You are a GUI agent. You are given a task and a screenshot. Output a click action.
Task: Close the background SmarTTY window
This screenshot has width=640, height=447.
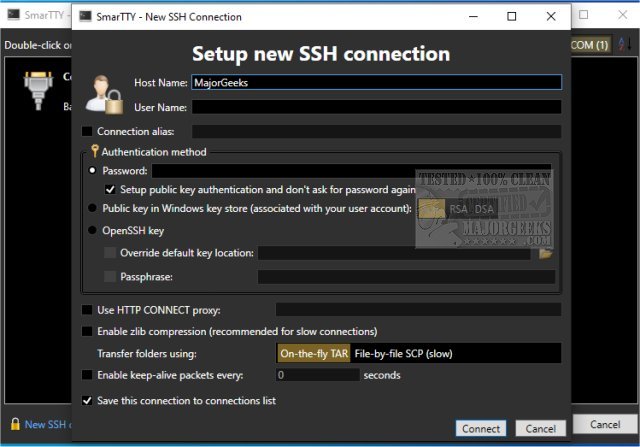622,15
